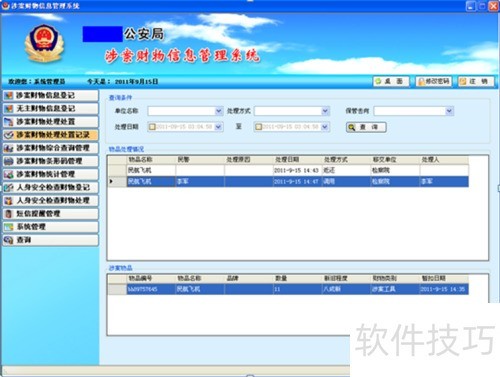Click the lock icon on 修改密码

click(421, 81)
